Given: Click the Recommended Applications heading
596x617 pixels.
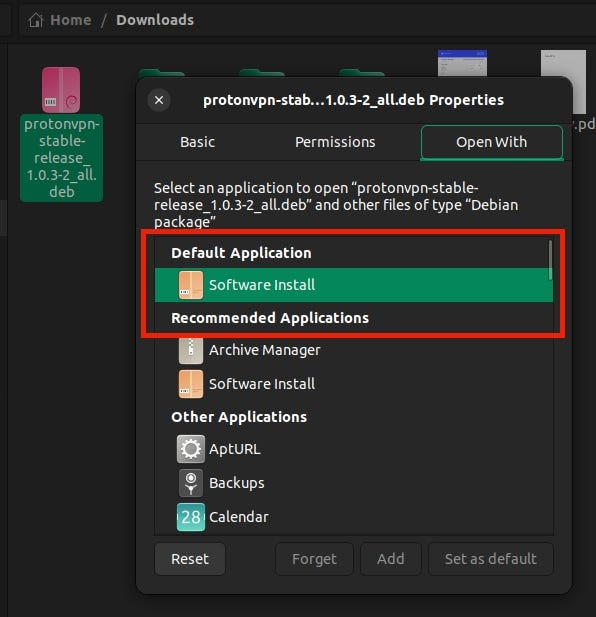Looking at the screenshot, I should click(270, 318).
